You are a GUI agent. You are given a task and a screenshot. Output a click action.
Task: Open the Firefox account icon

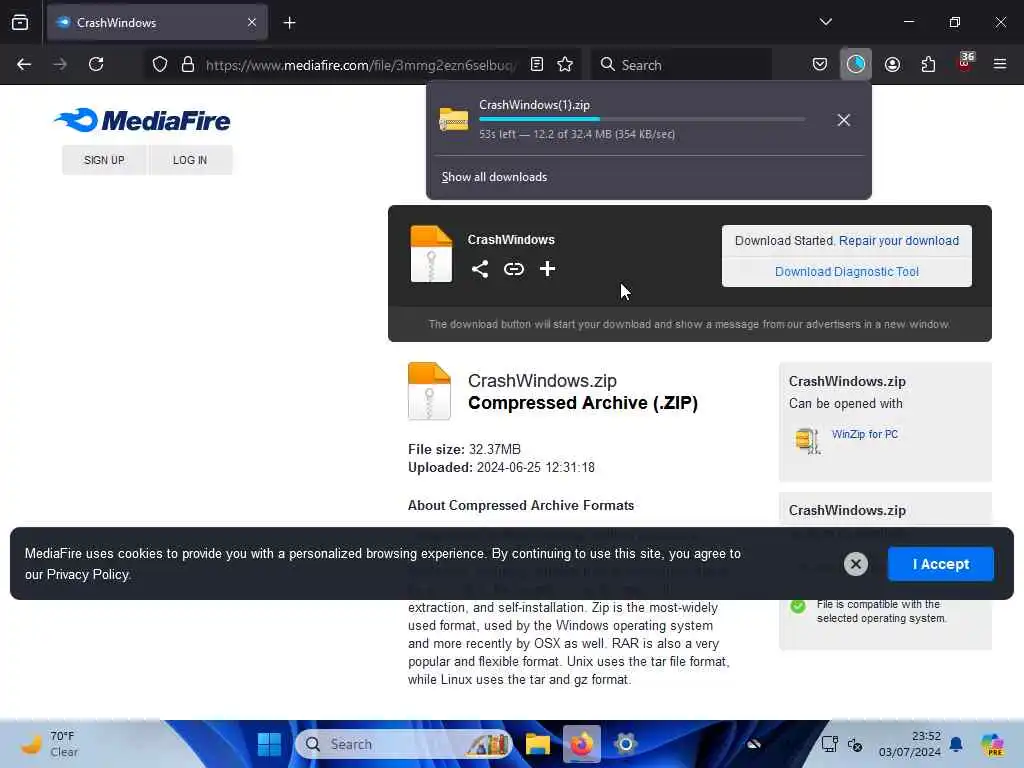click(892, 64)
